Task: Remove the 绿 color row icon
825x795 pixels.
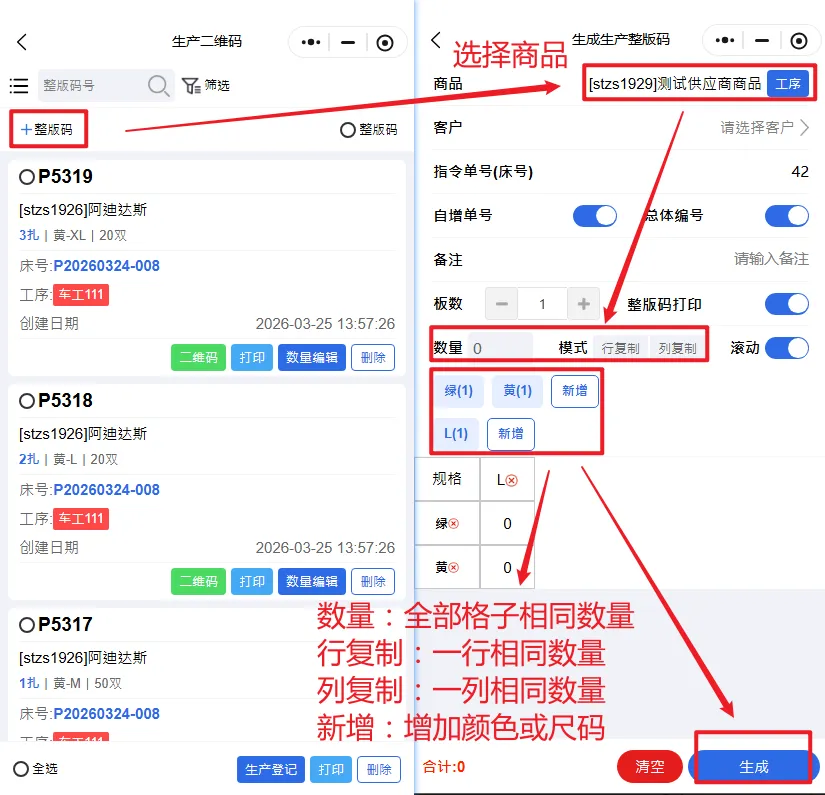Action: point(453,524)
